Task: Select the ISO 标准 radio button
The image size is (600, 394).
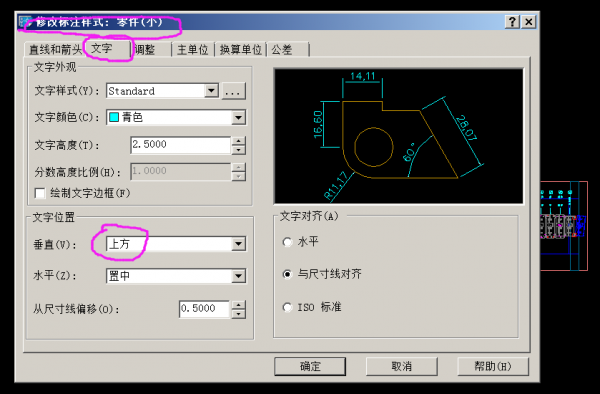Action: (x=287, y=307)
